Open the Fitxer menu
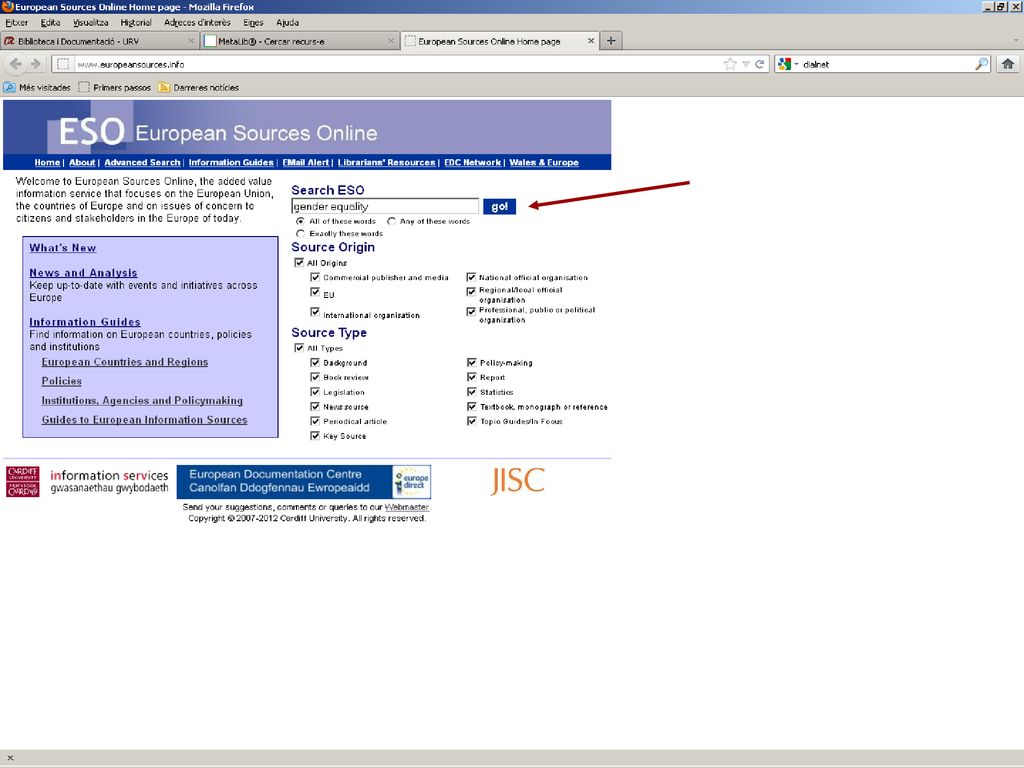 coord(16,22)
